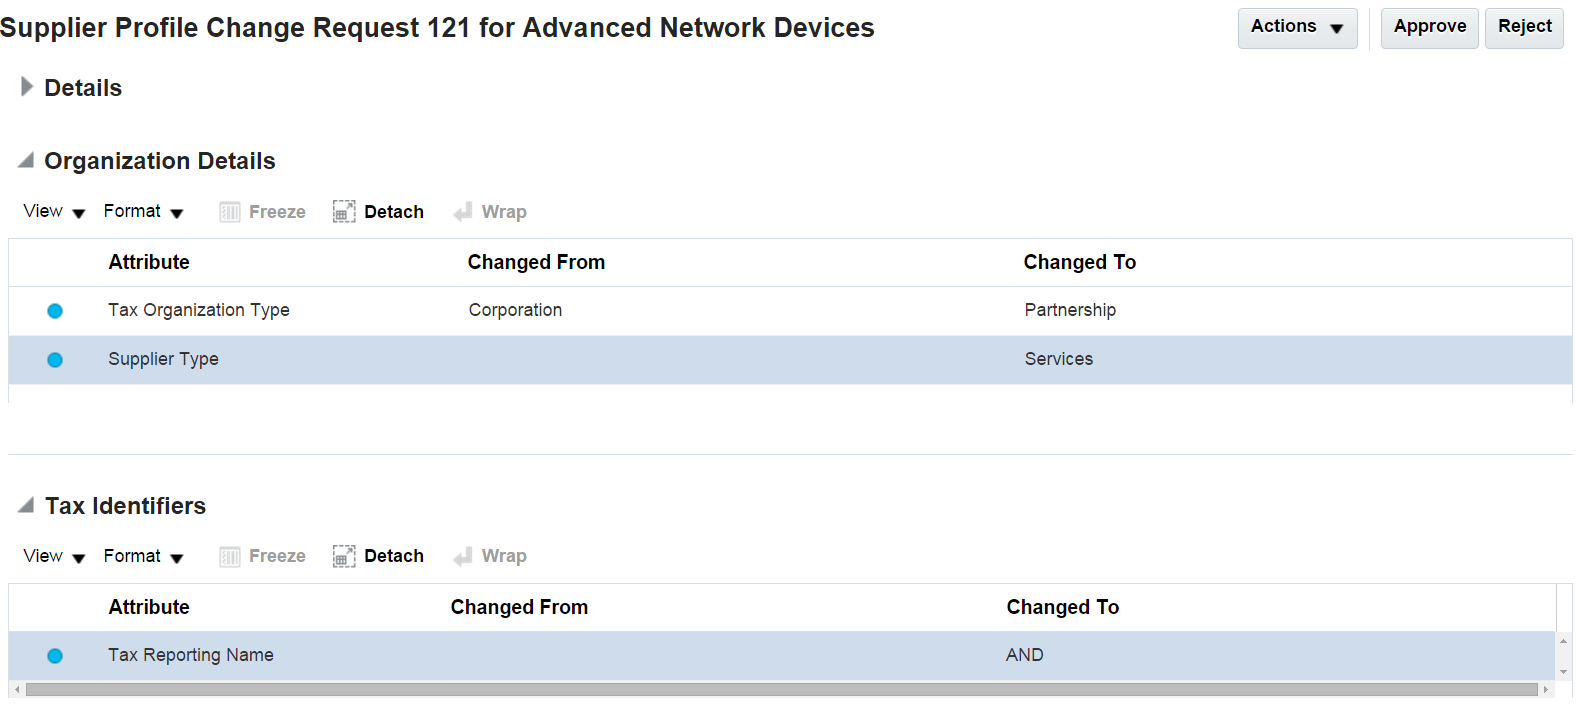Collapse the Tax Identifiers section
Viewport: 1578px width, 716px height.
tap(27, 505)
